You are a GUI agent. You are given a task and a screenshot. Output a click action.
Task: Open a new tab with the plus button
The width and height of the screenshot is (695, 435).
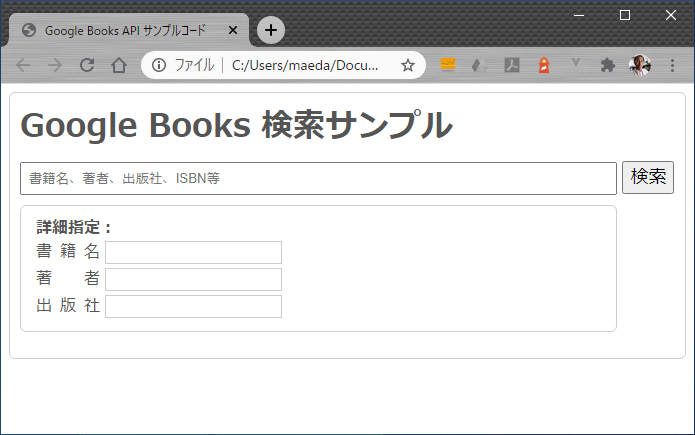click(271, 30)
